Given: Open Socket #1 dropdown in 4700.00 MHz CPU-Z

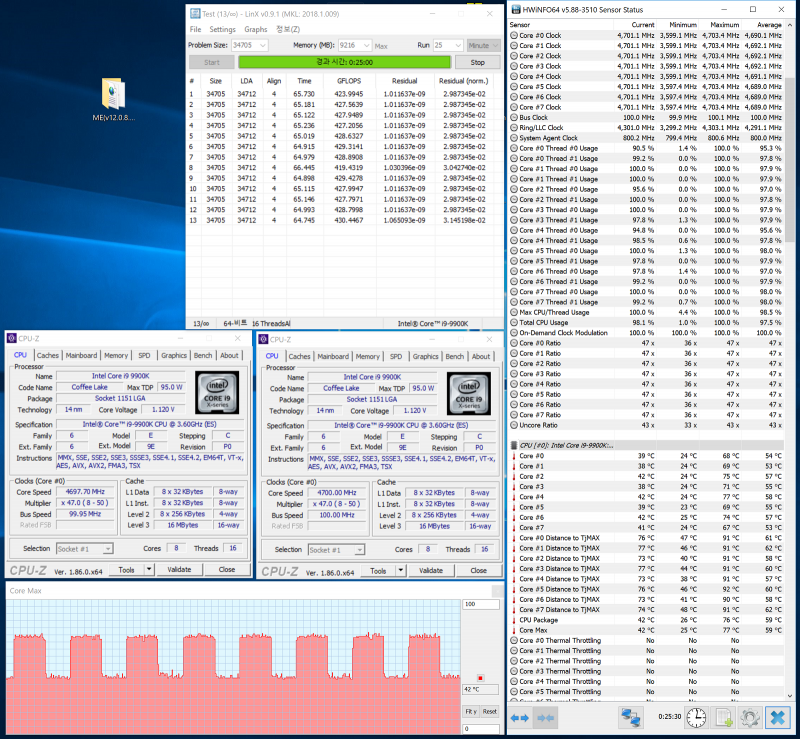Looking at the screenshot, I should point(359,550).
